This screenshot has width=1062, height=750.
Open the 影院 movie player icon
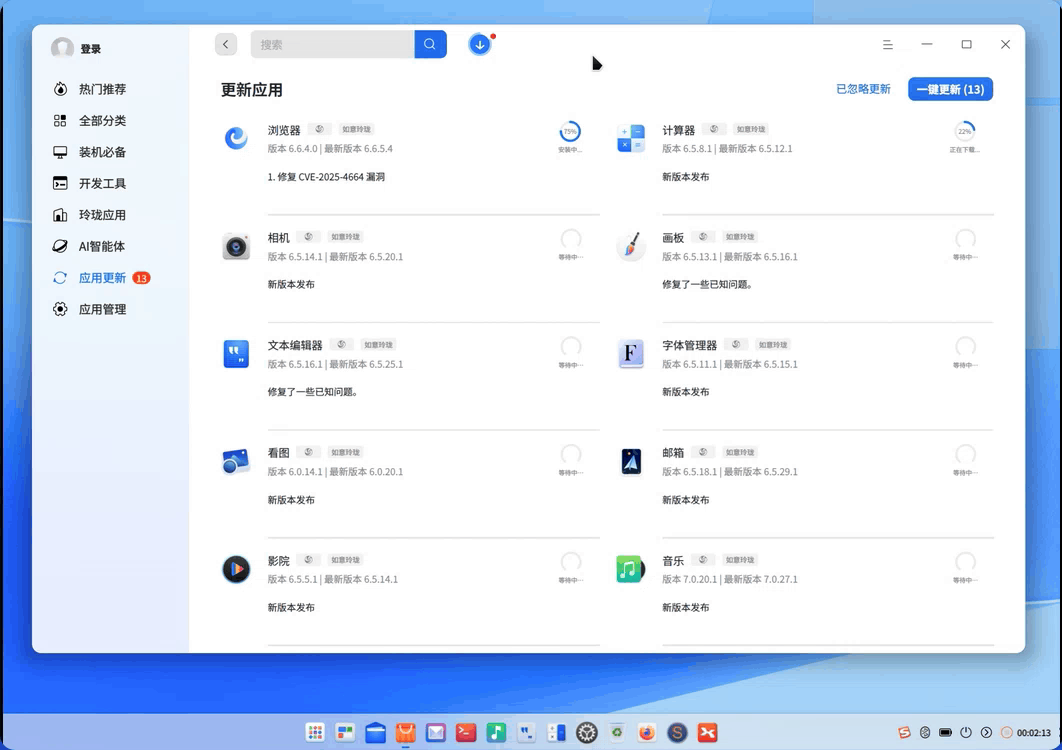pyautogui.click(x=236, y=569)
